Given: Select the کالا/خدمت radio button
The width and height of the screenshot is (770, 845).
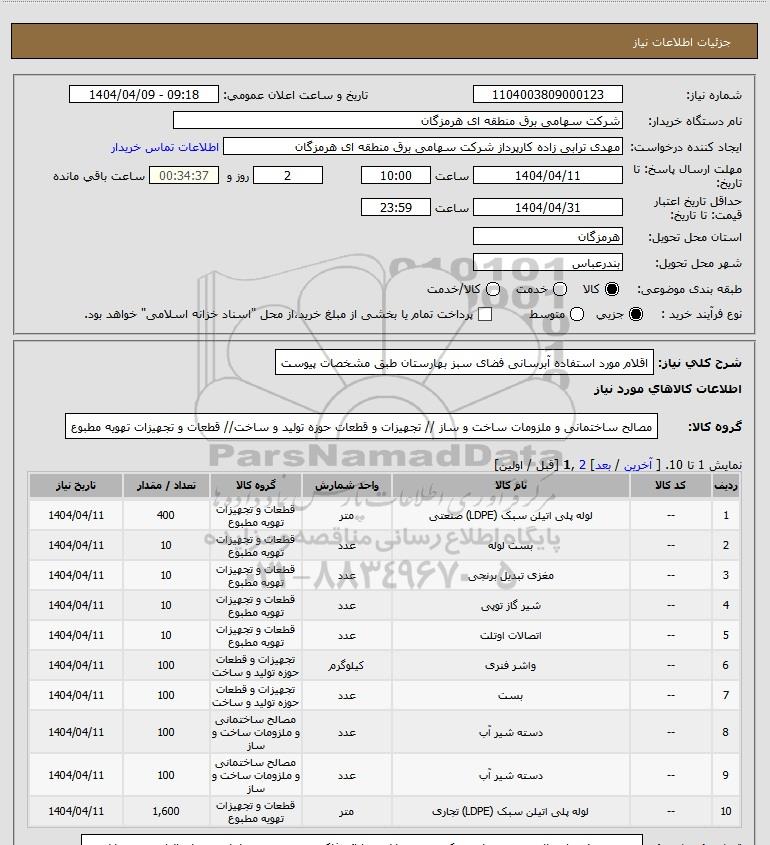Looking at the screenshot, I should [492, 289].
